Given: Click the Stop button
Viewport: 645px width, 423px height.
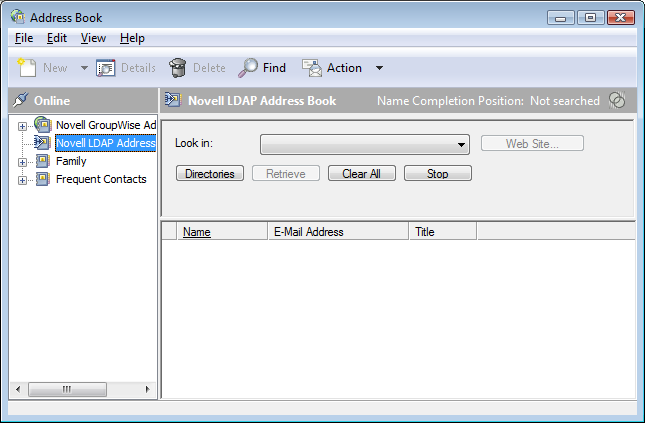Looking at the screenshot, I should pyautogui.click(x=438, y=173).
